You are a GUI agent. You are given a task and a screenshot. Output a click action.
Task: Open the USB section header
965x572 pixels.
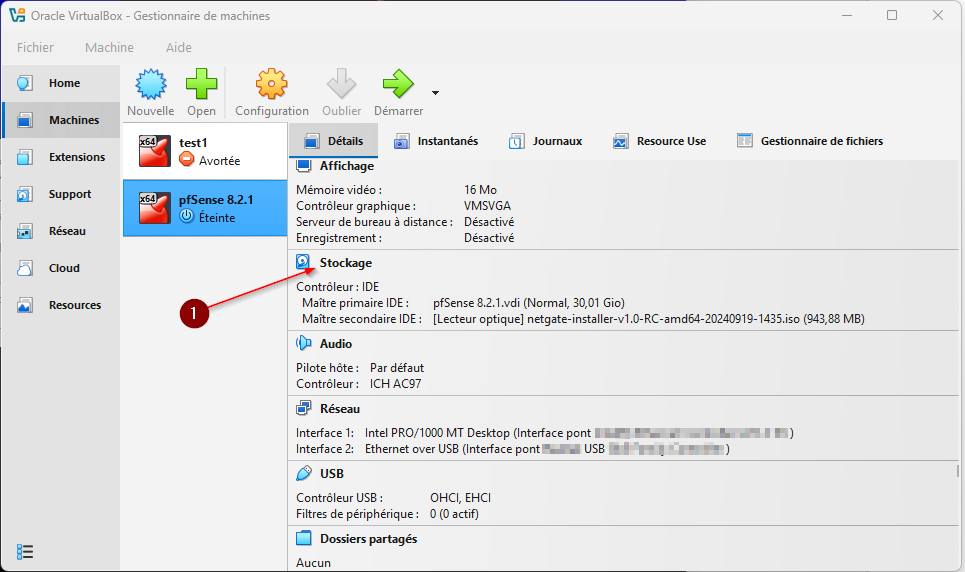click(x=332, y=474)
